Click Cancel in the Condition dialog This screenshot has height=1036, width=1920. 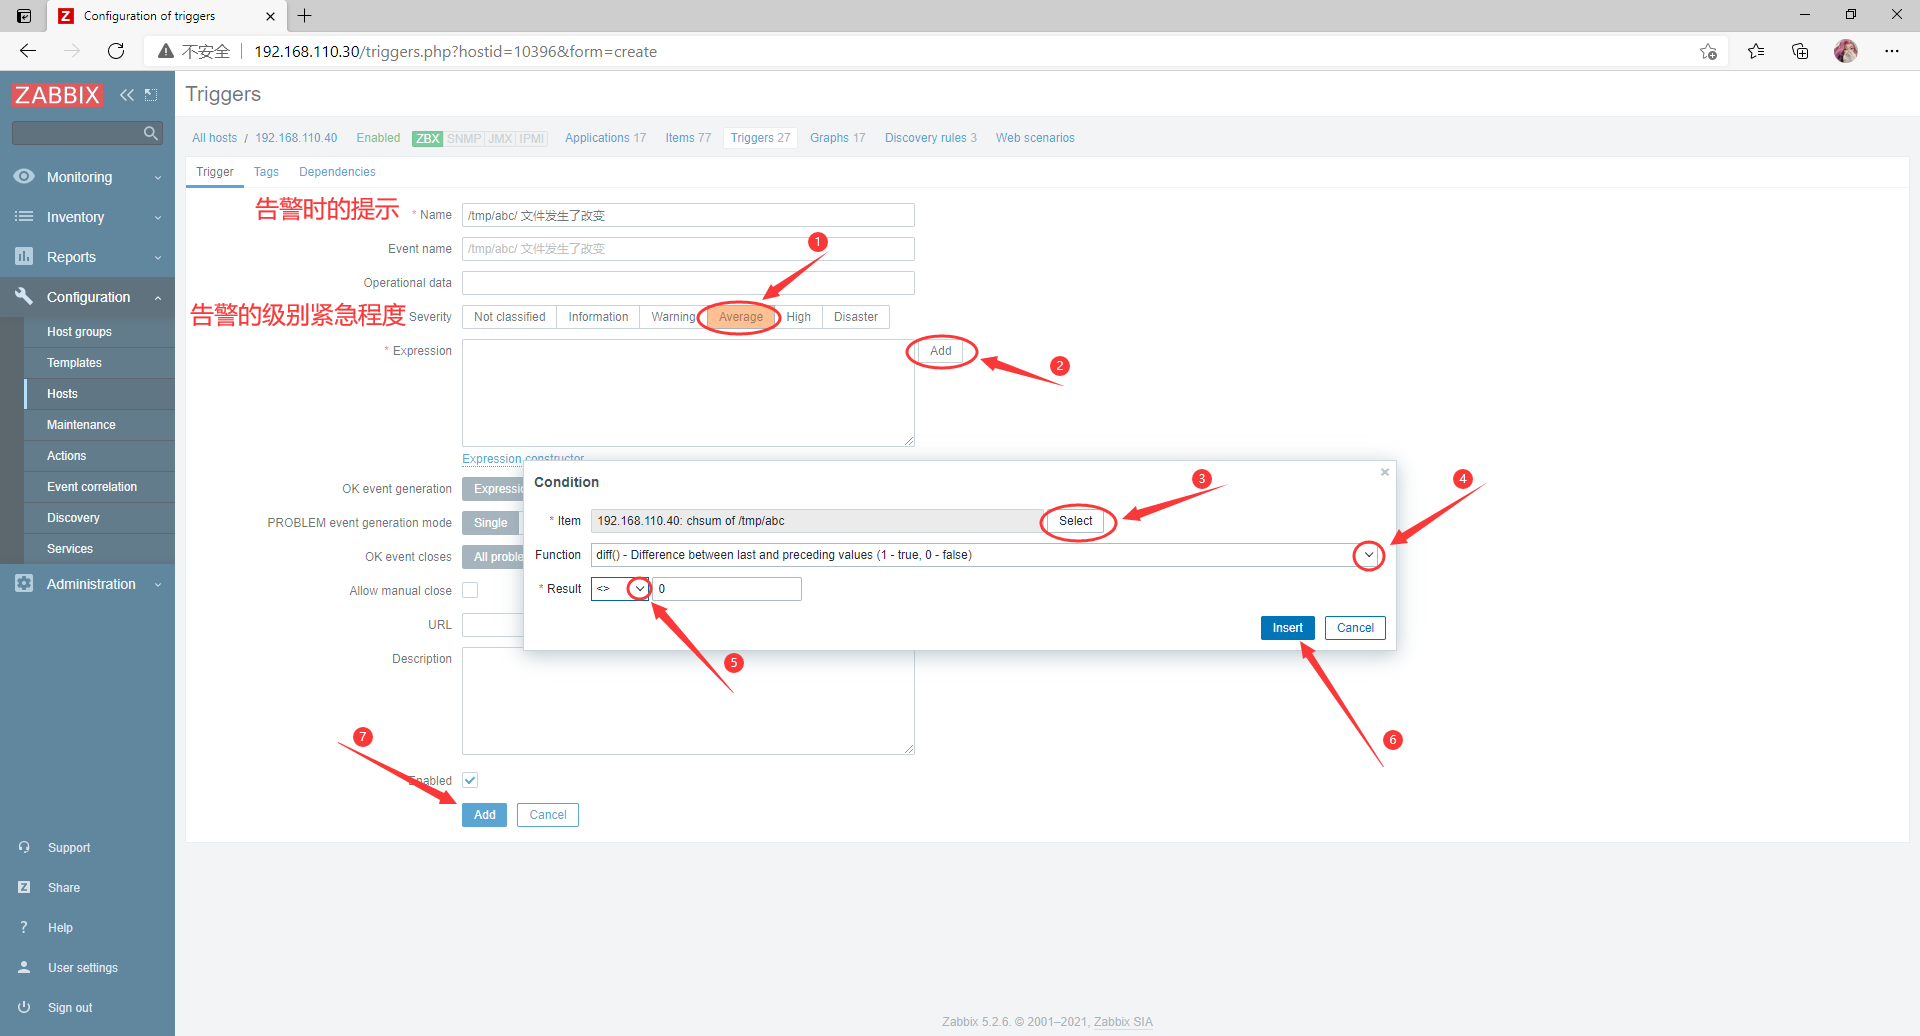1355,628
